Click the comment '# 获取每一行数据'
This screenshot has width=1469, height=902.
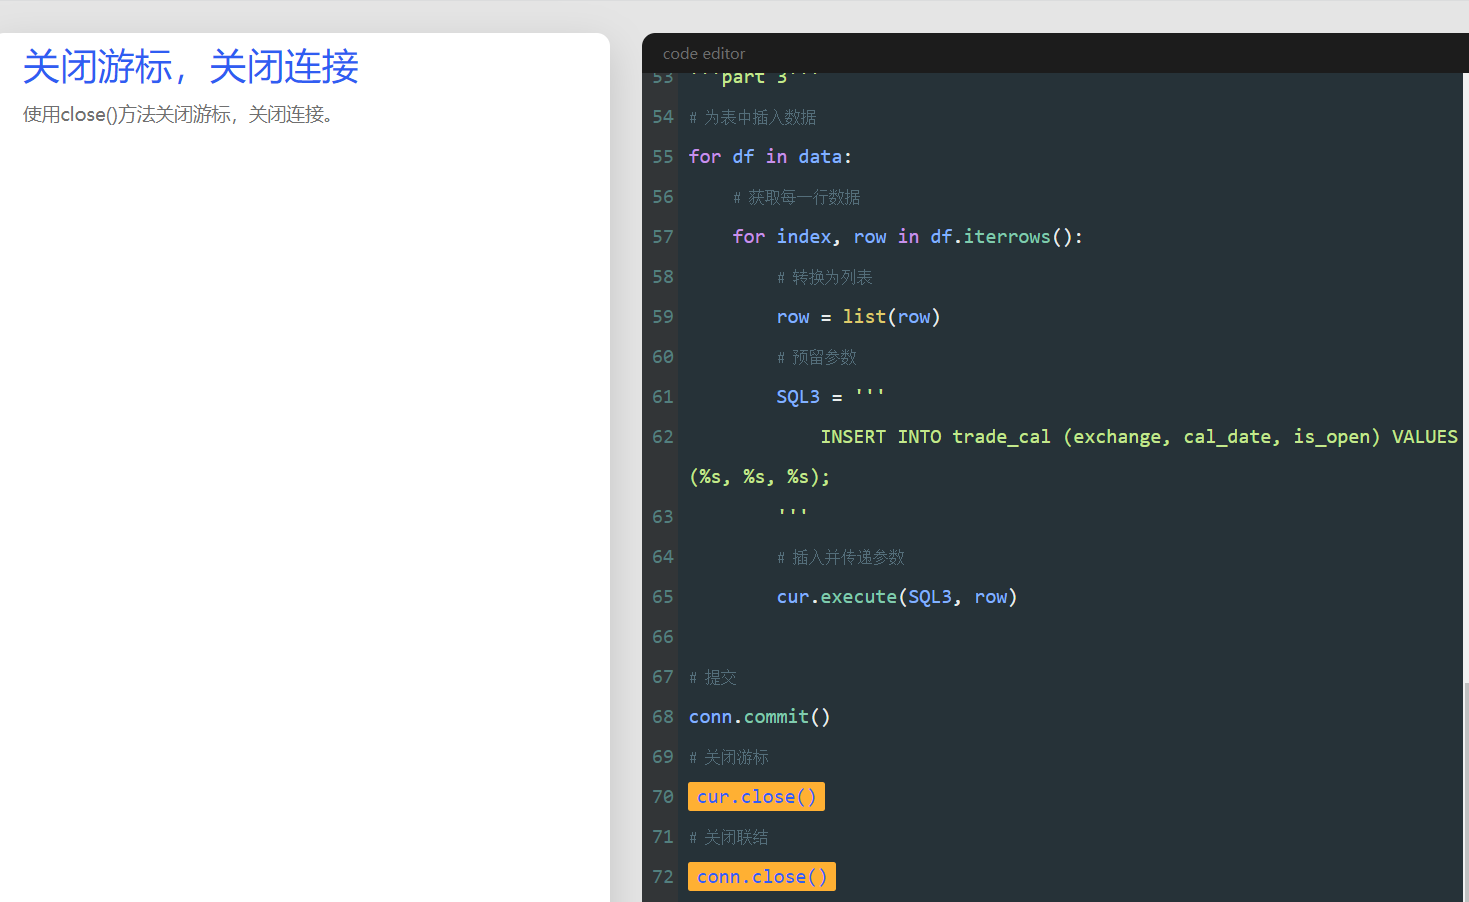click(797, 197)
